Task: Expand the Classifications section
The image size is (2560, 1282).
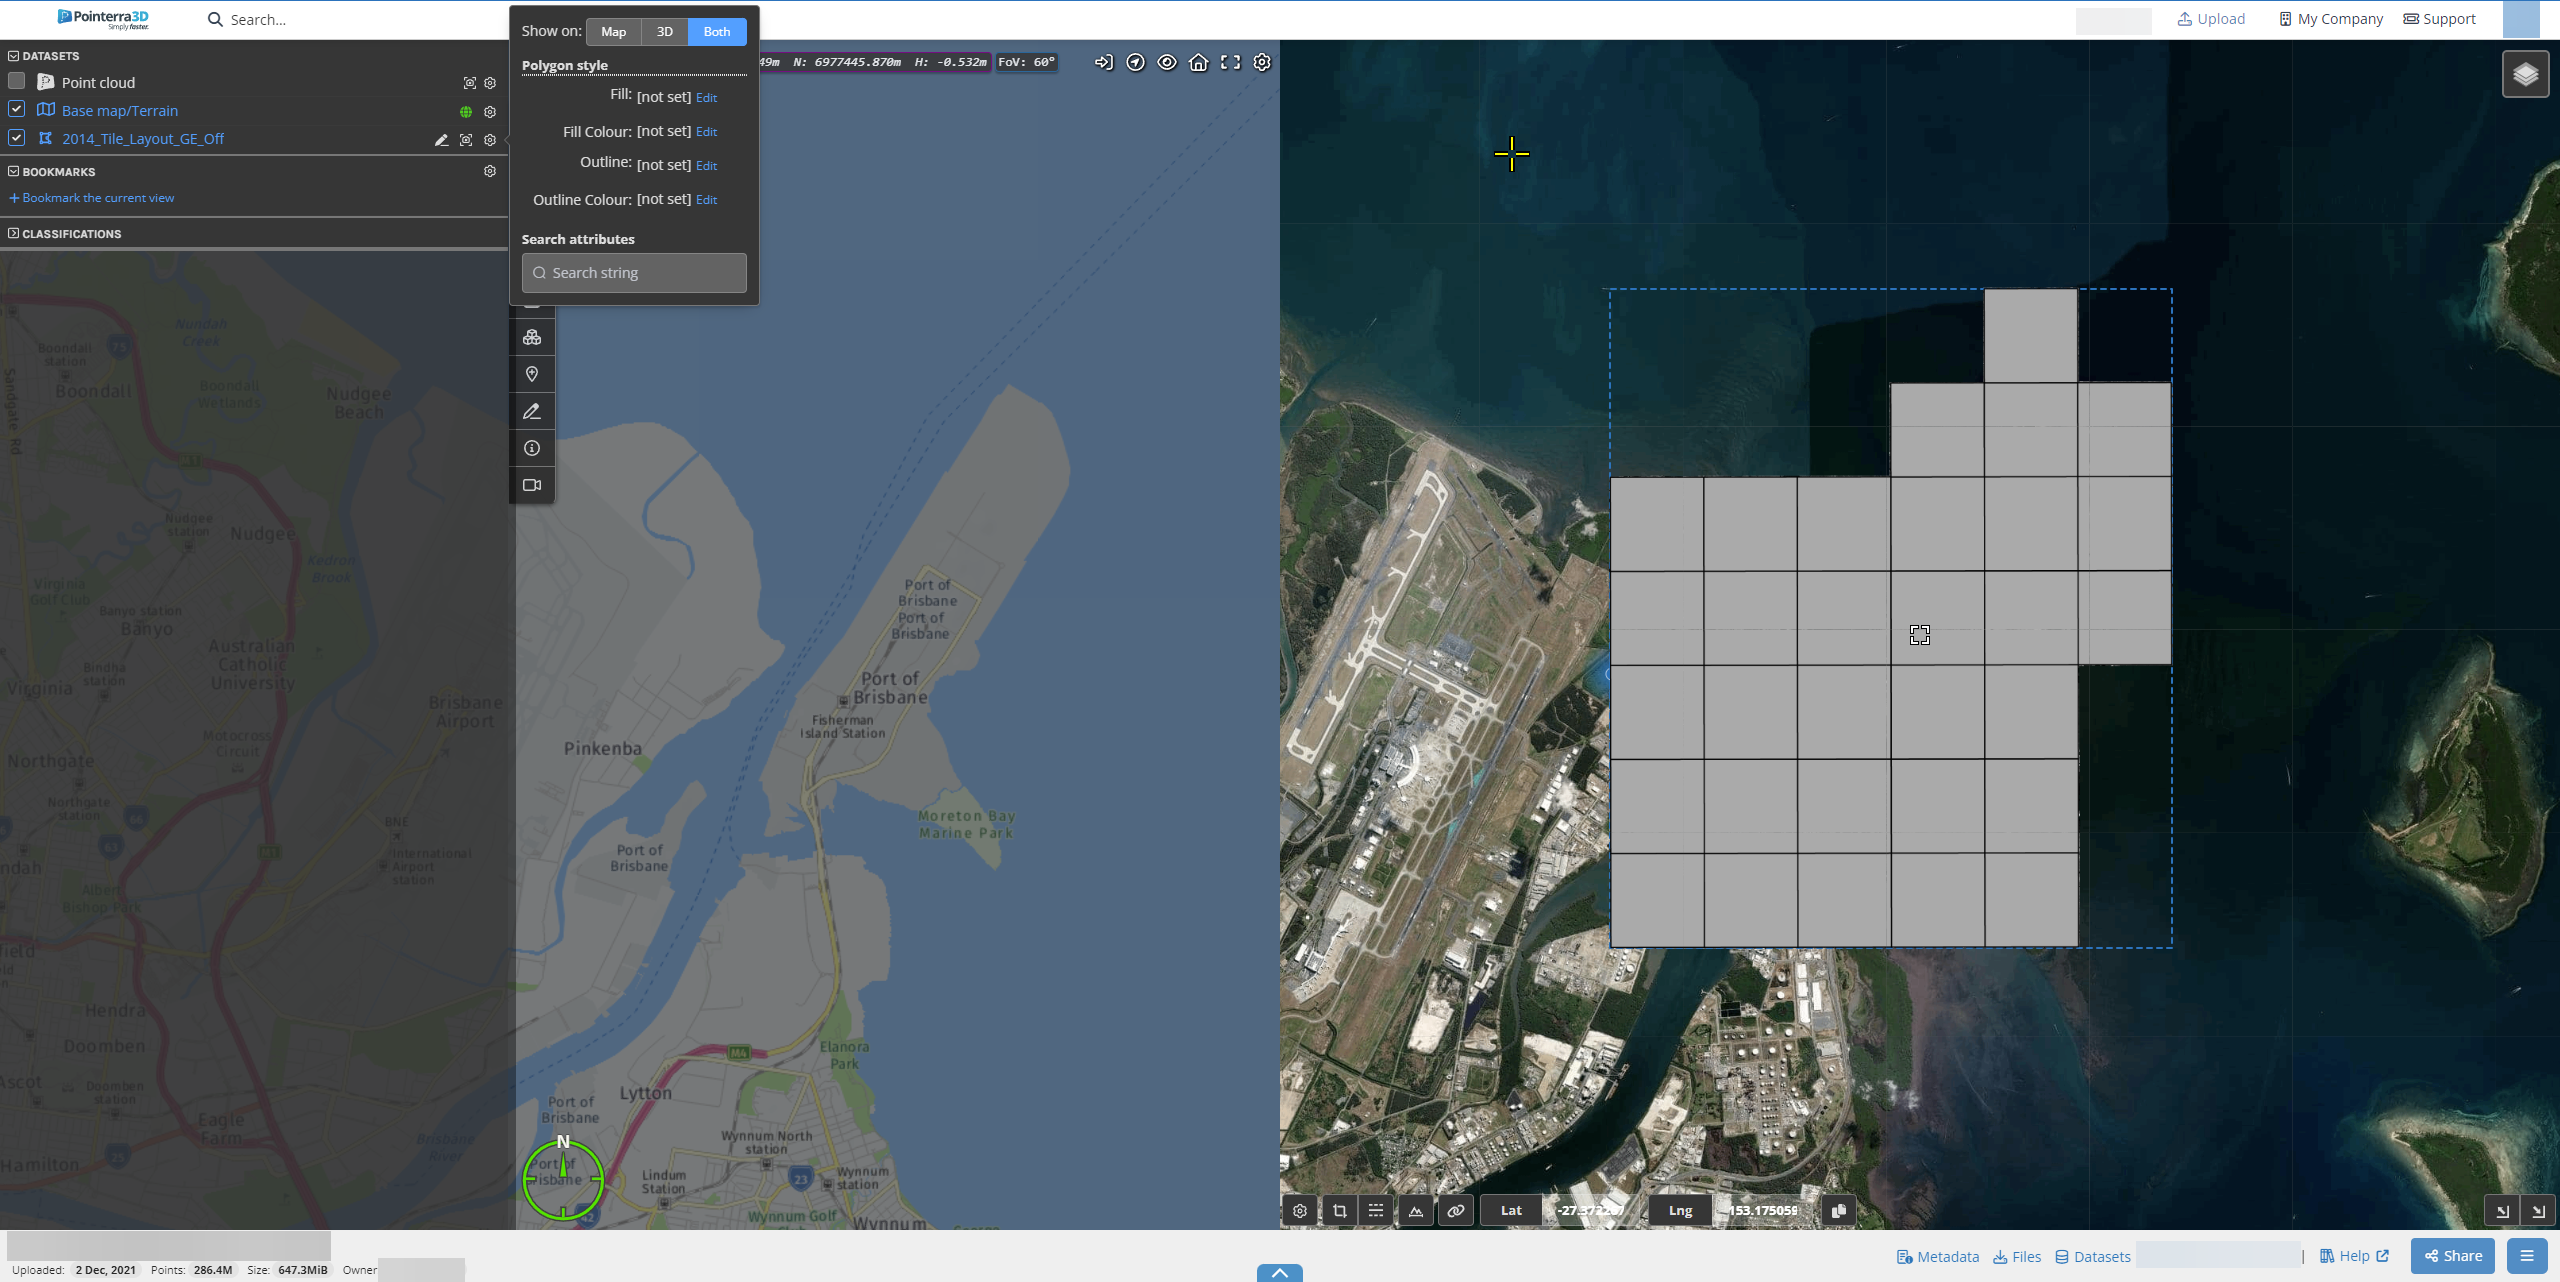Action: coord(13,233)
